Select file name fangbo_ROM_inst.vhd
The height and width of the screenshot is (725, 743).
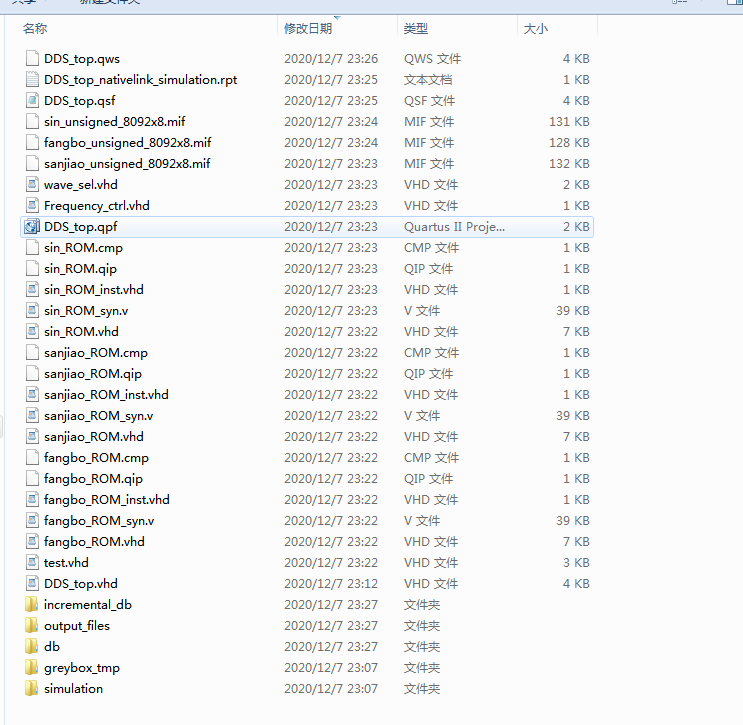[107, 499]
